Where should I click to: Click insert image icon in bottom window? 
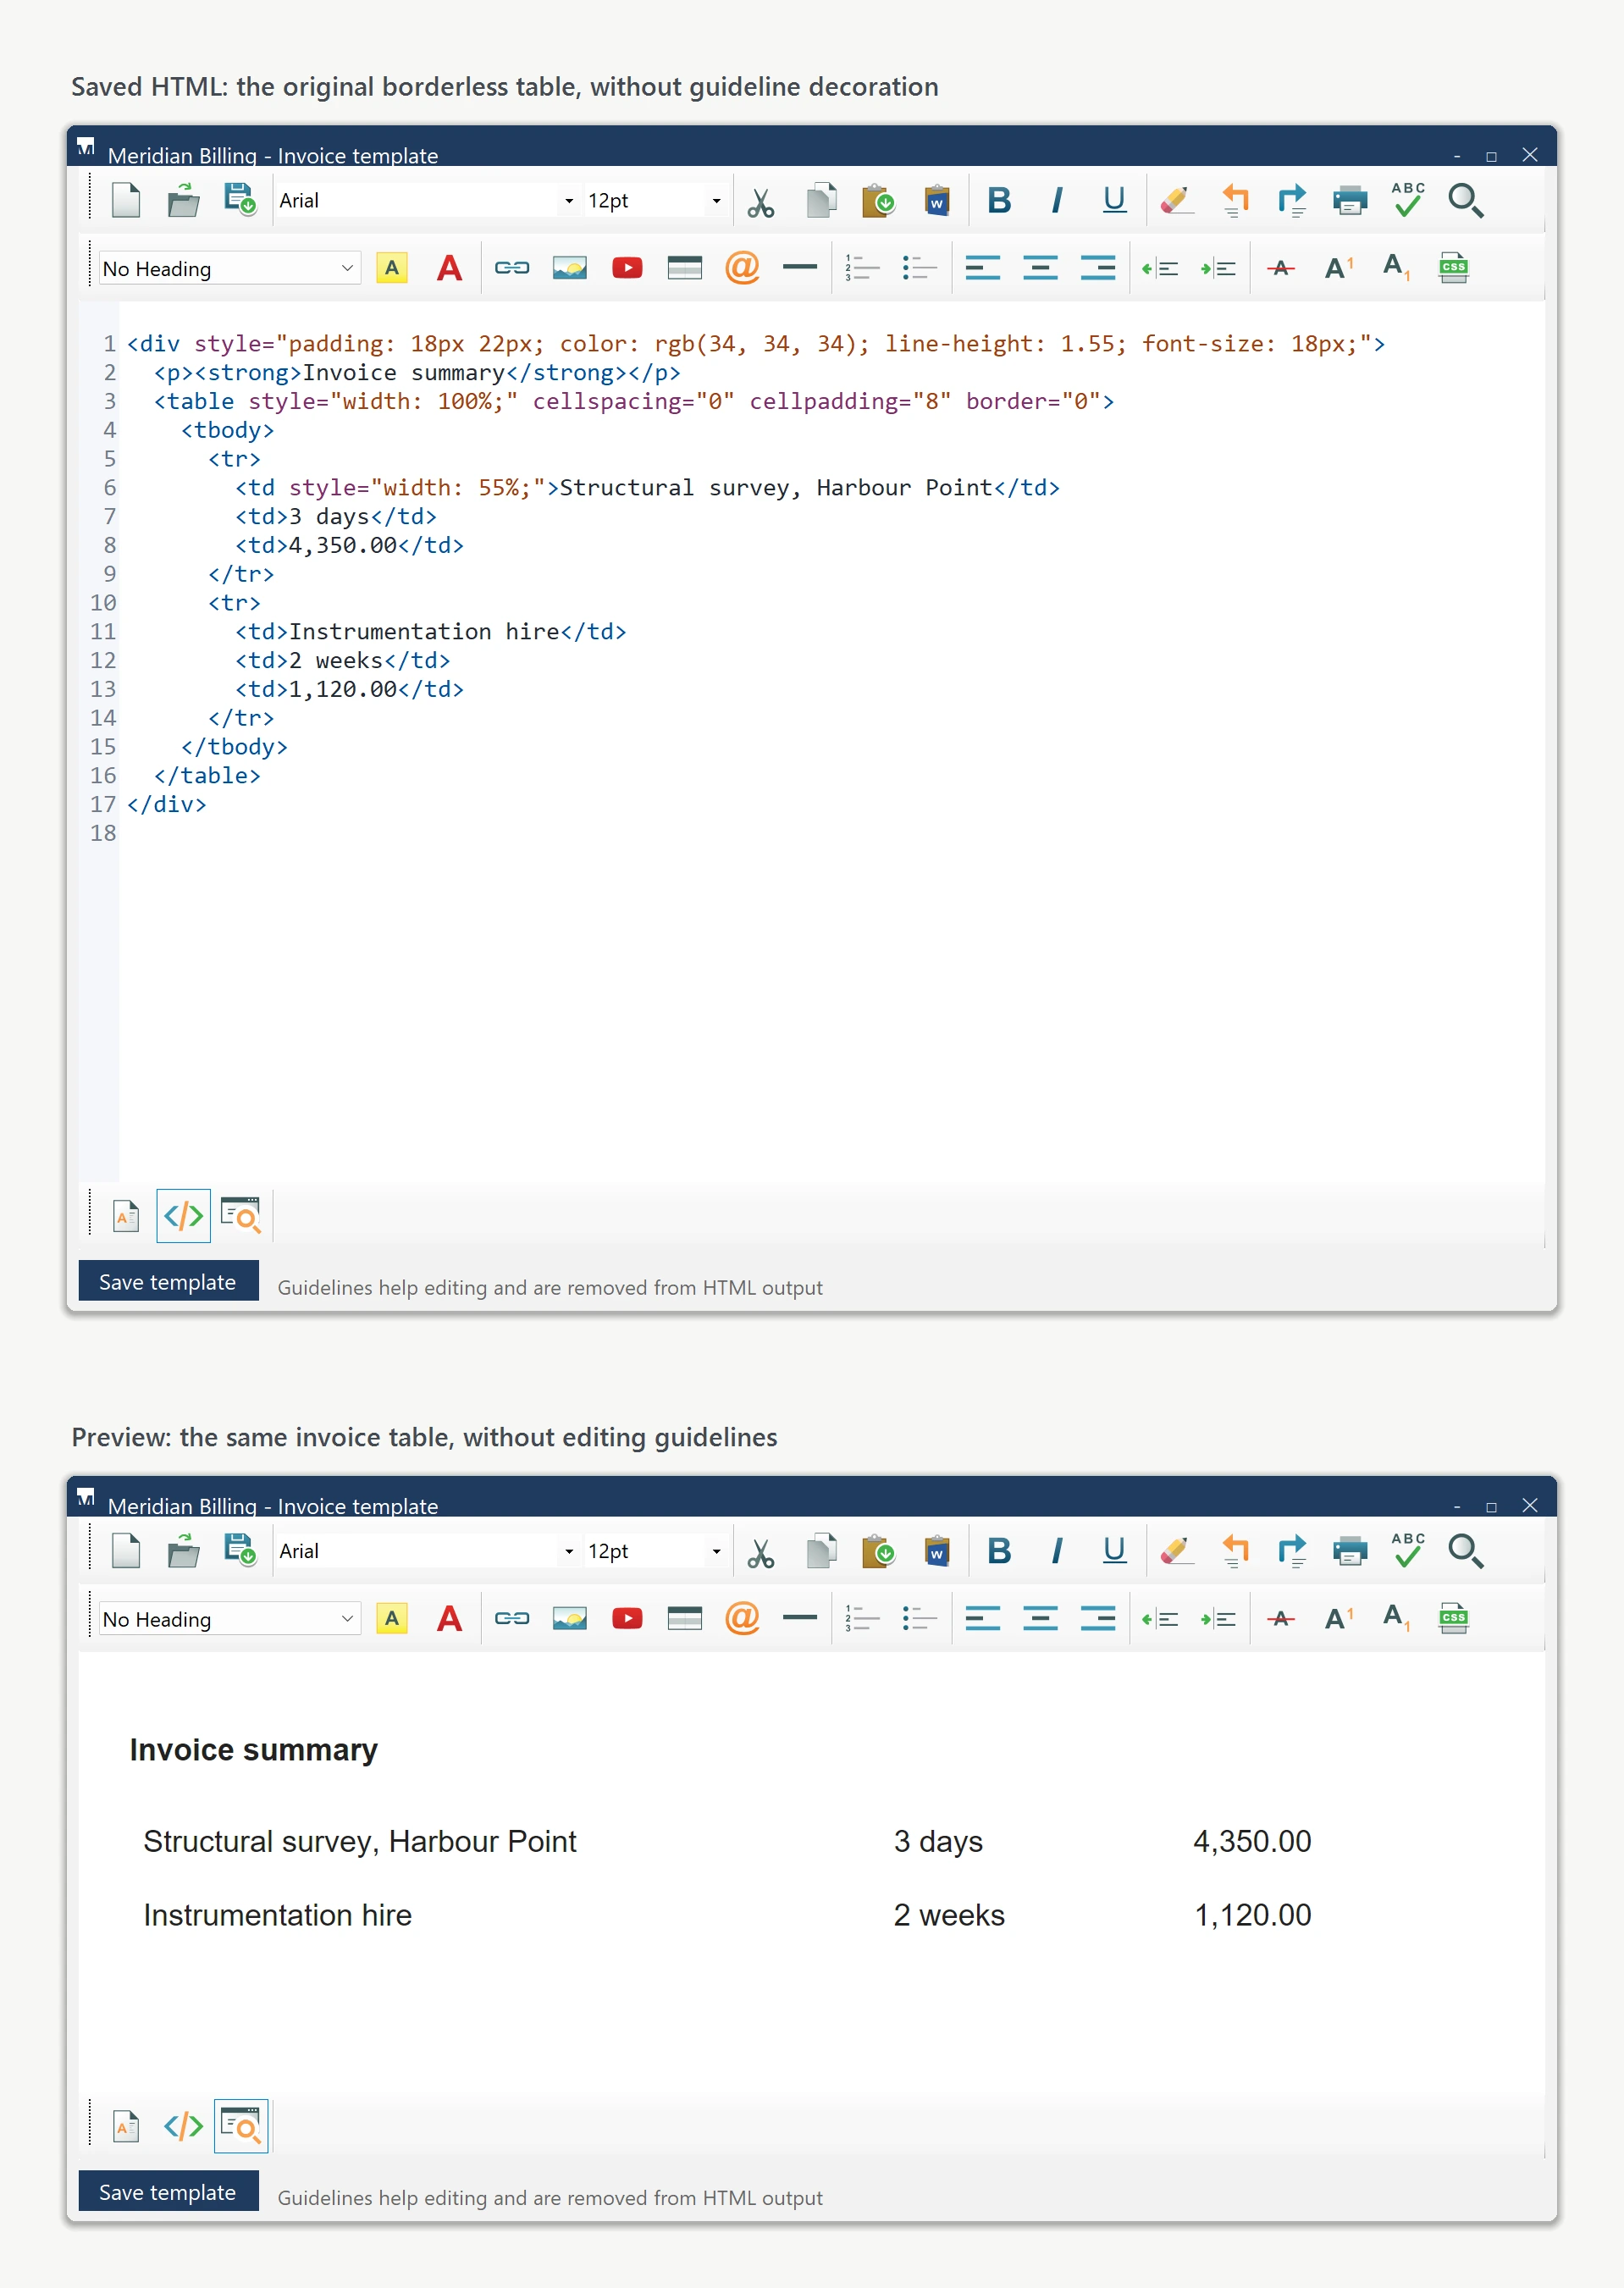click(569, 1619)
